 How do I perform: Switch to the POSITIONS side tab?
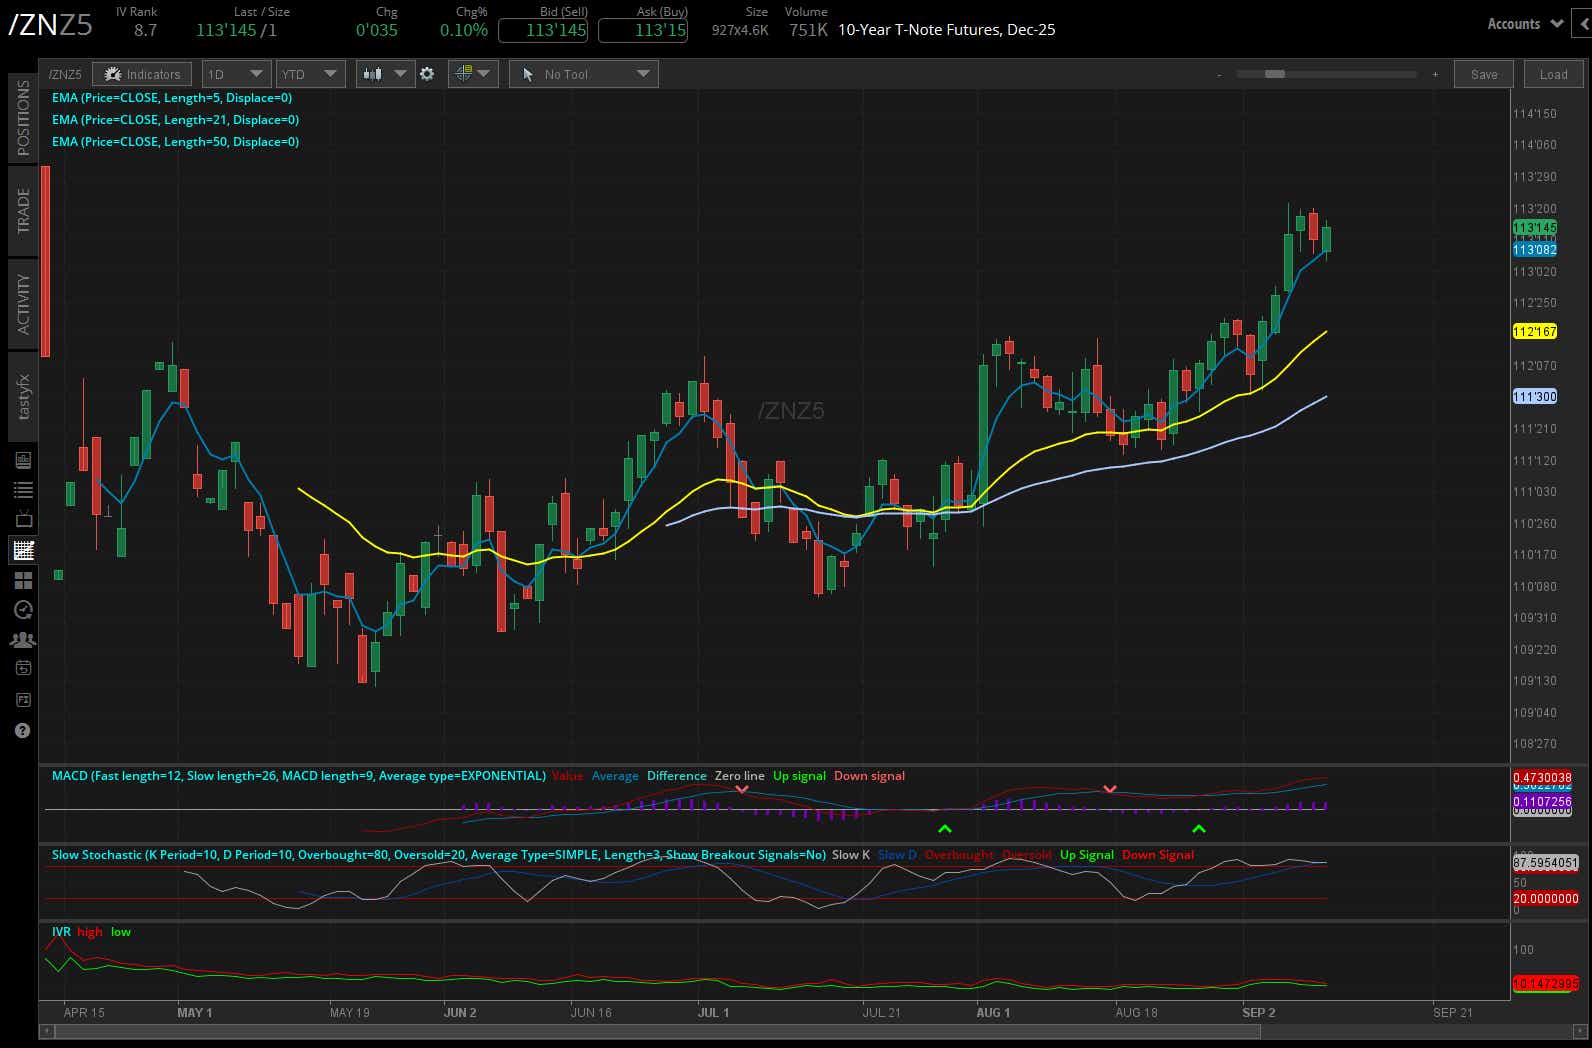click(23, 118)
